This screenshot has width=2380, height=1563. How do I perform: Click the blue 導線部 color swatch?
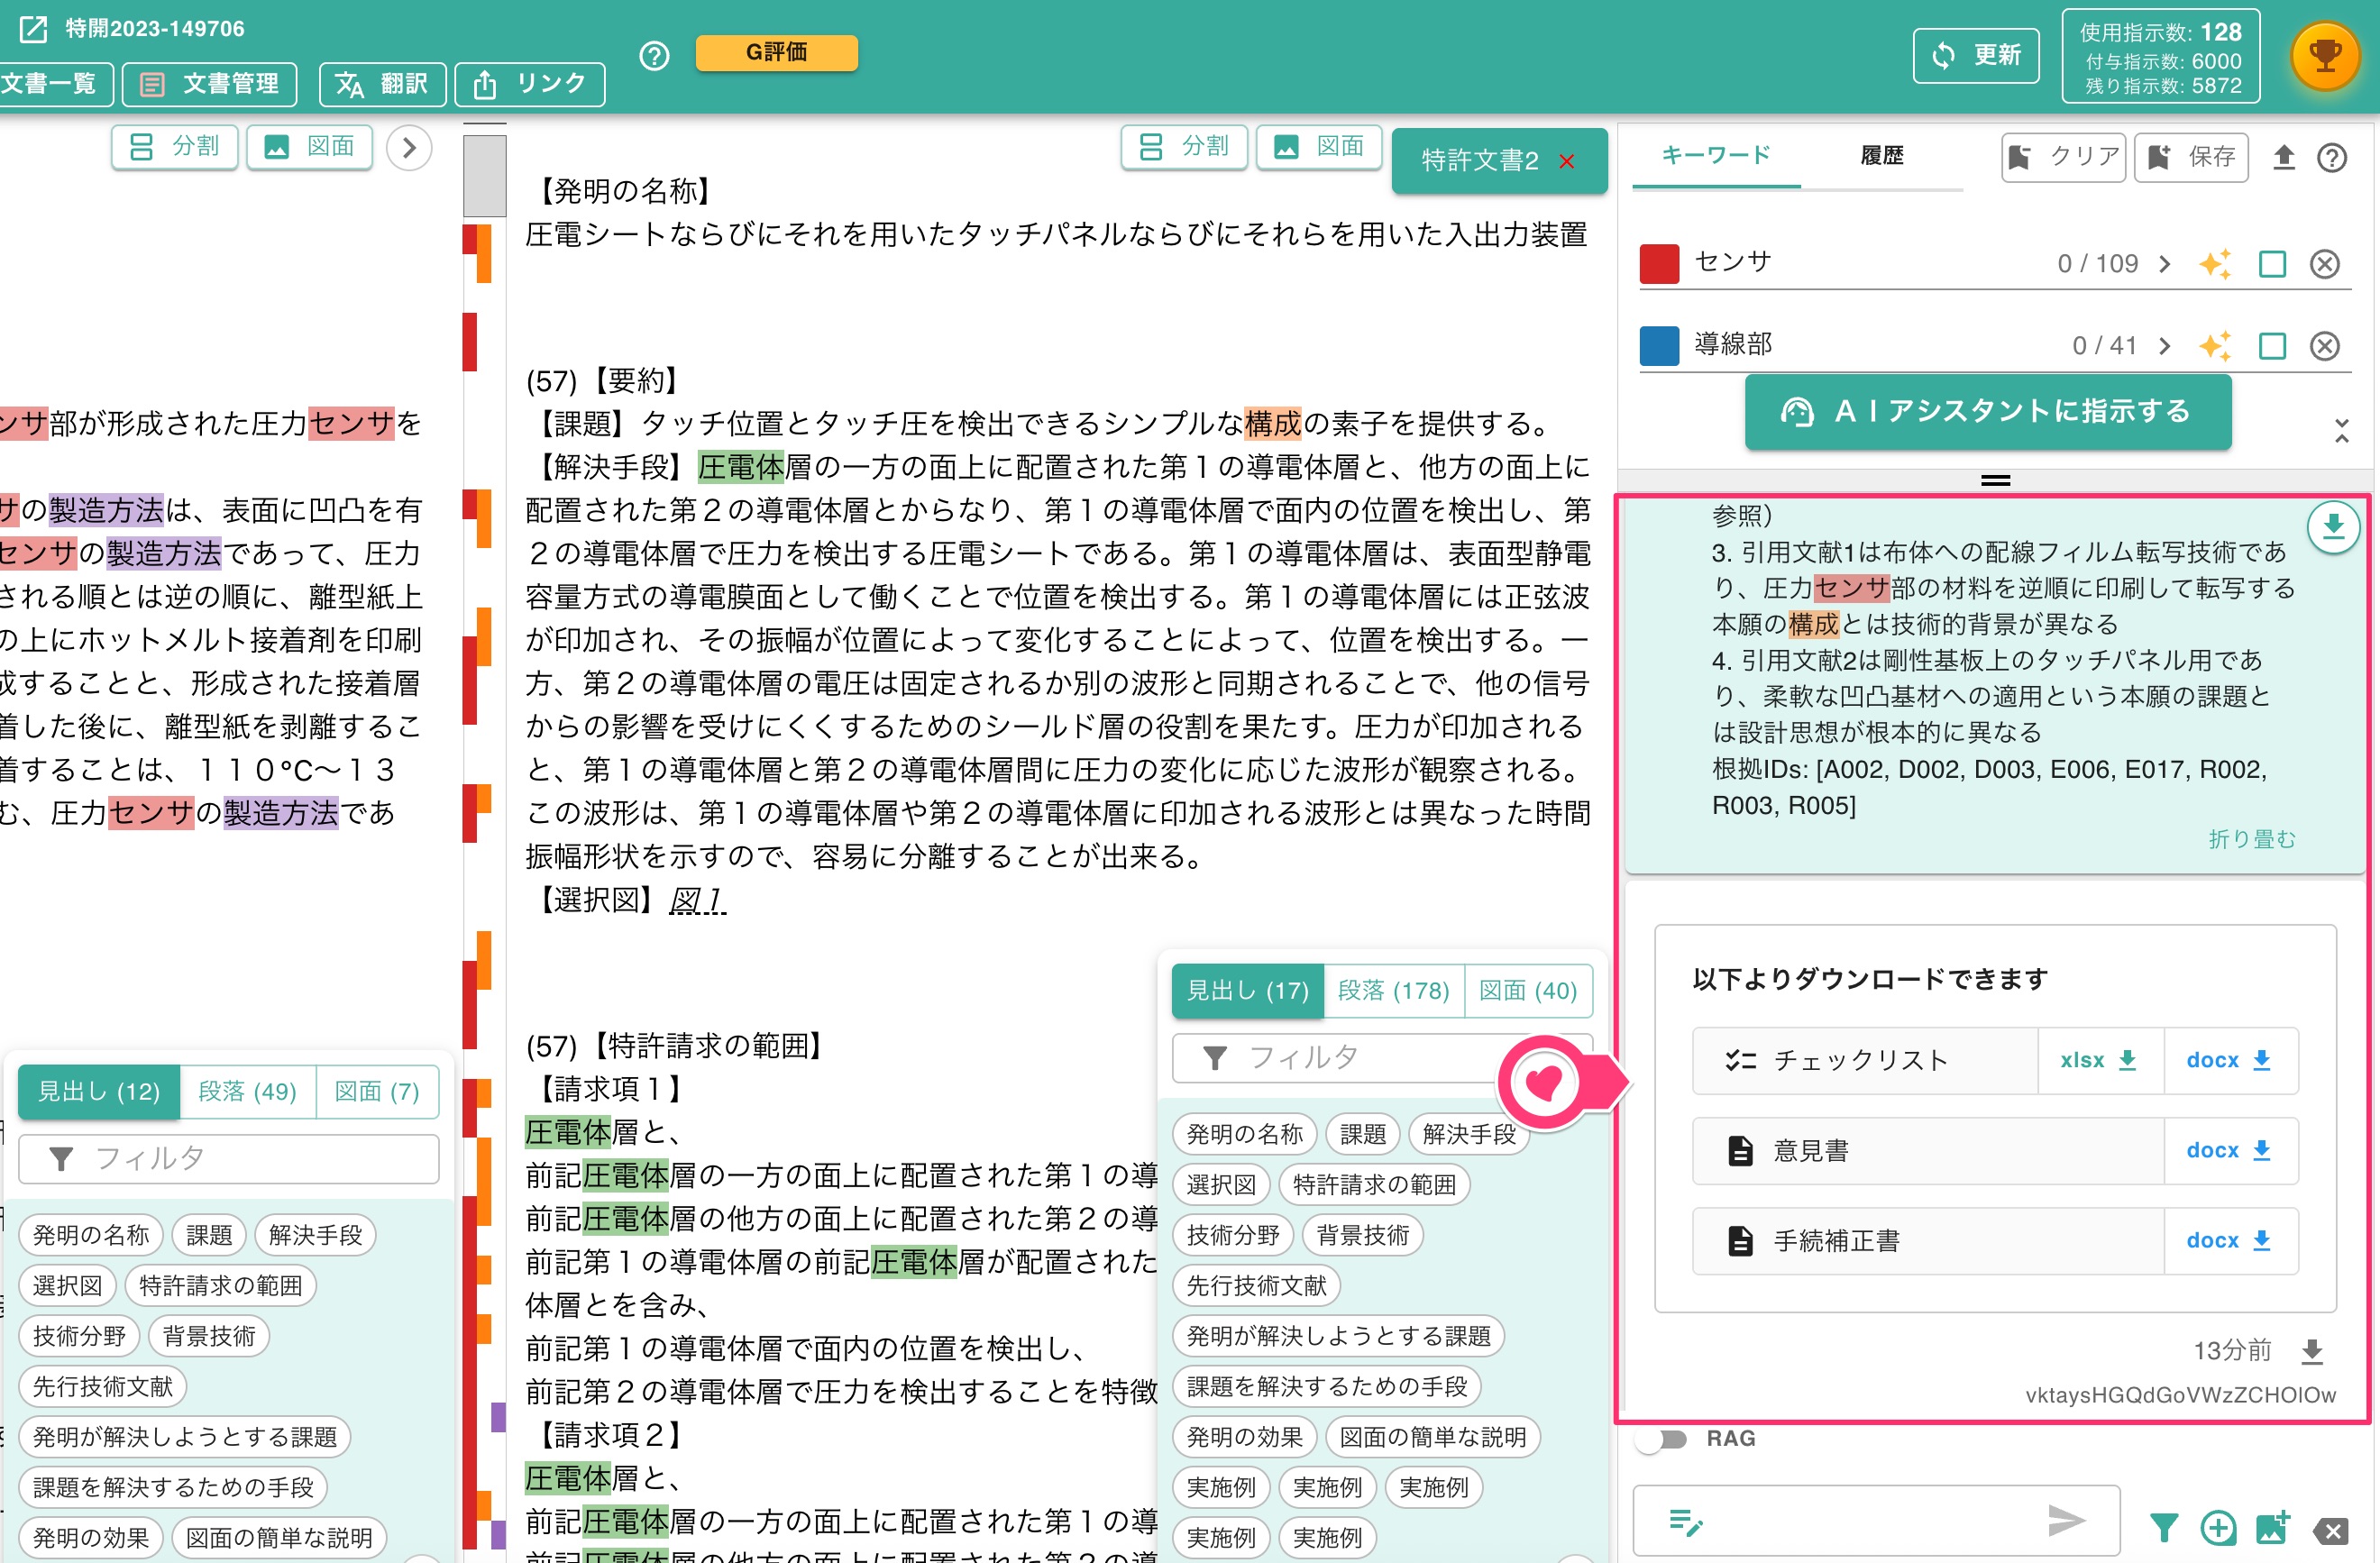tap(1660, 346)
